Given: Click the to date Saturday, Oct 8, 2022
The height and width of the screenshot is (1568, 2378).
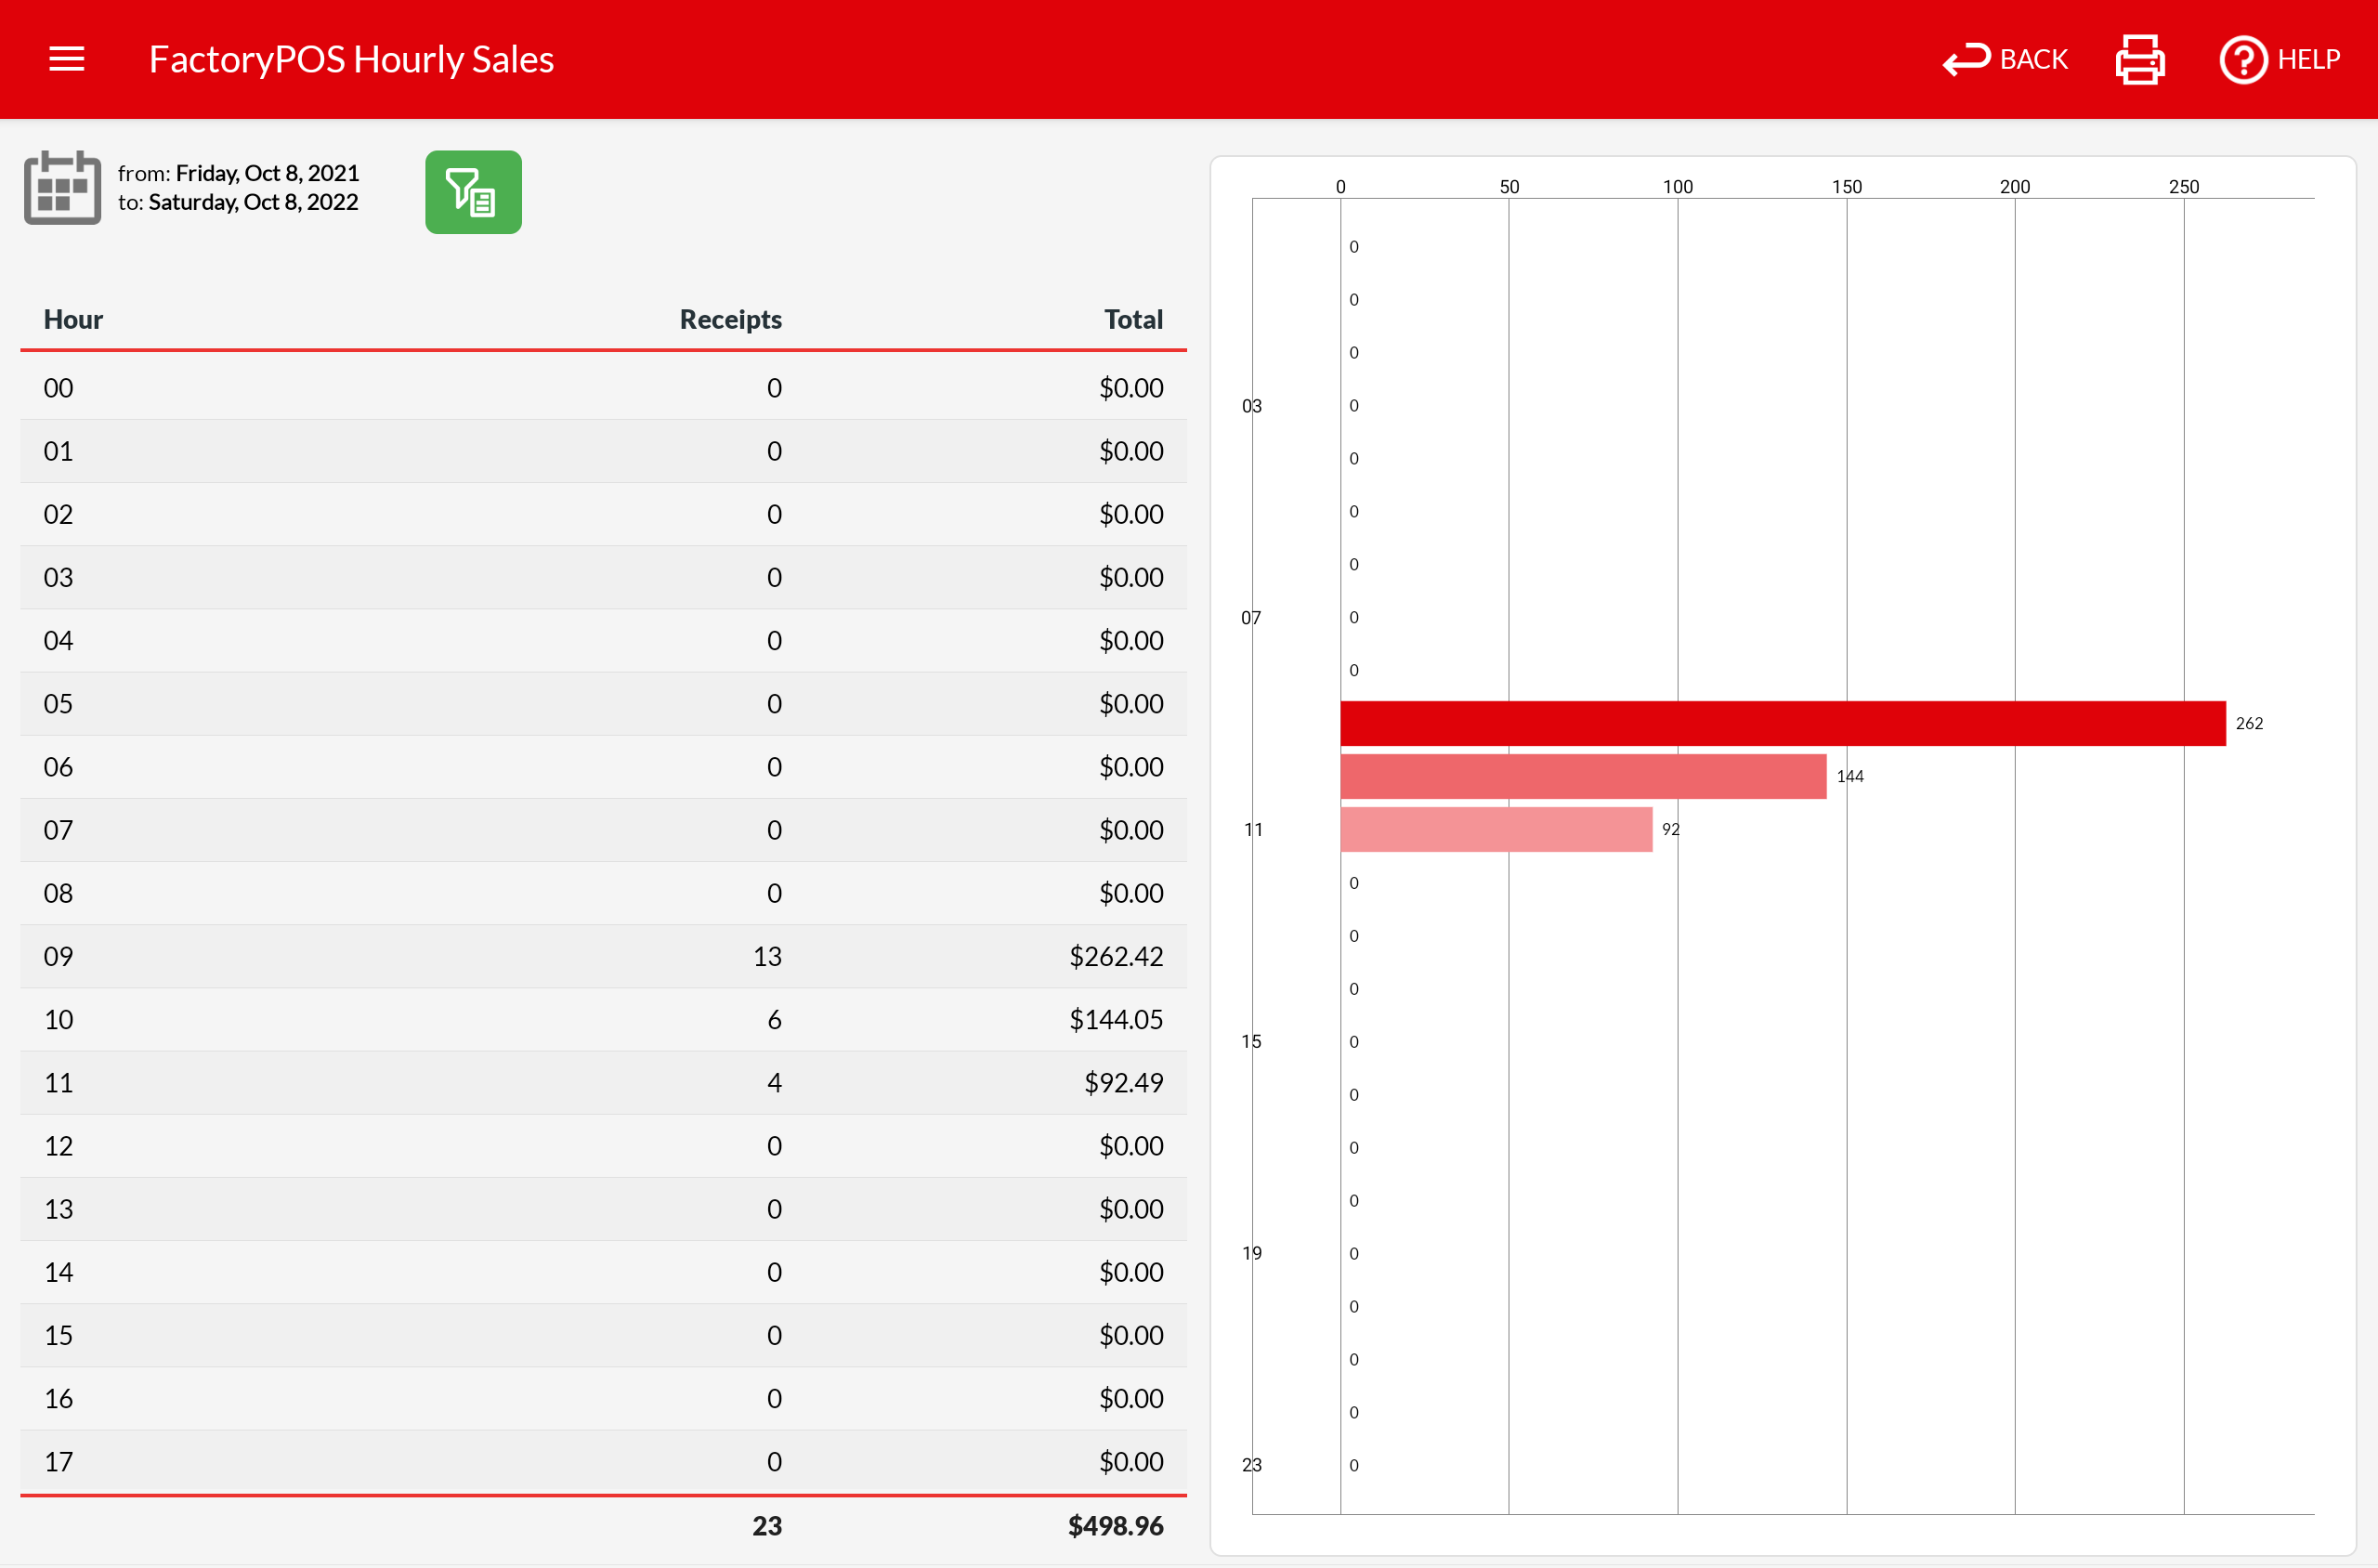Looking at the screenshot, I should coord(253,202).
